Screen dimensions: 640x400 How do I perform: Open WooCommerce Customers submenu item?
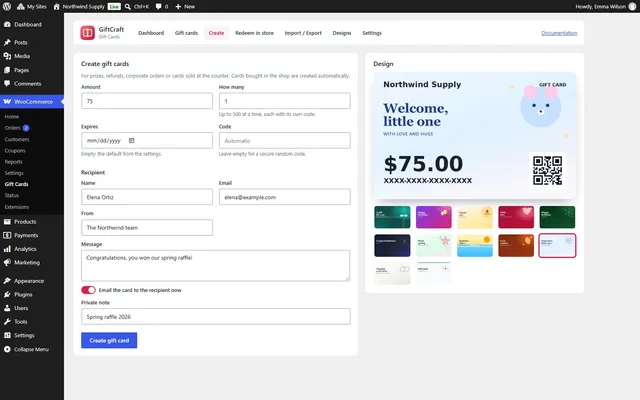17,139
